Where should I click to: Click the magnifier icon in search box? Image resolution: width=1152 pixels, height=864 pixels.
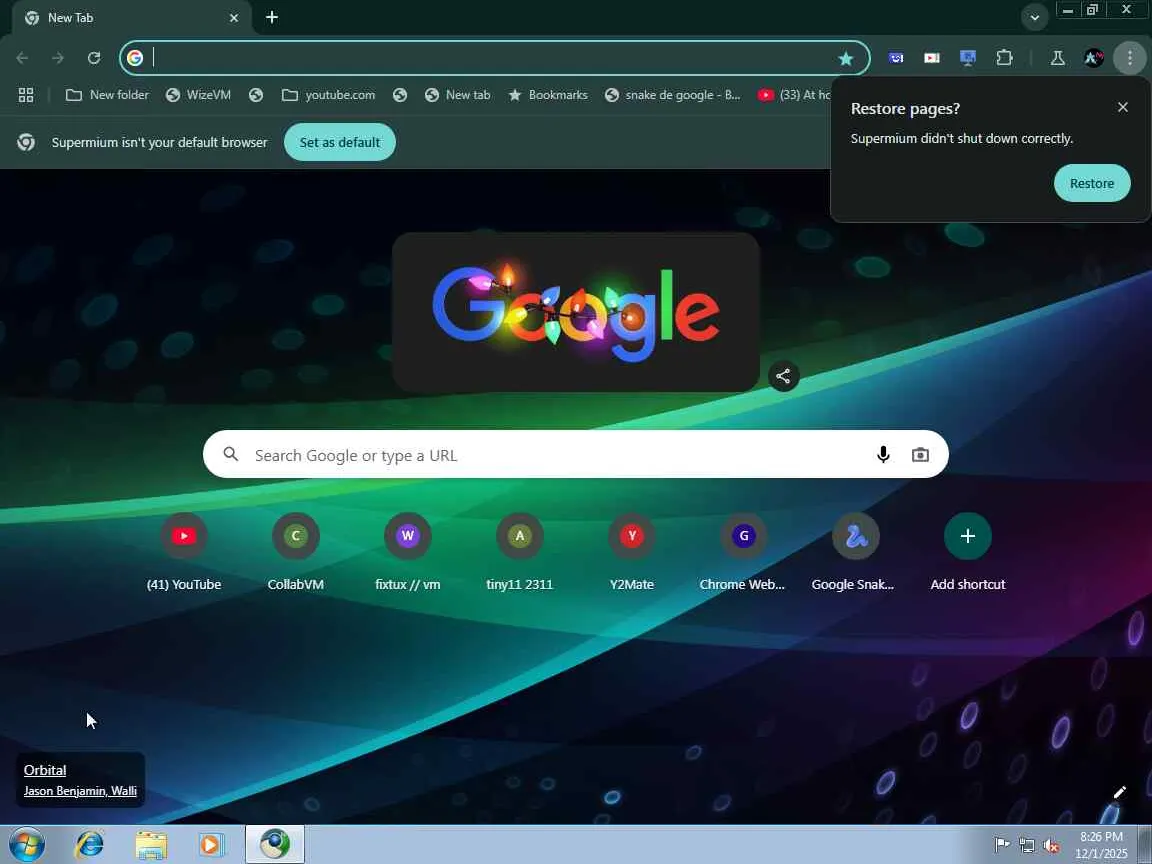point(231,454)
